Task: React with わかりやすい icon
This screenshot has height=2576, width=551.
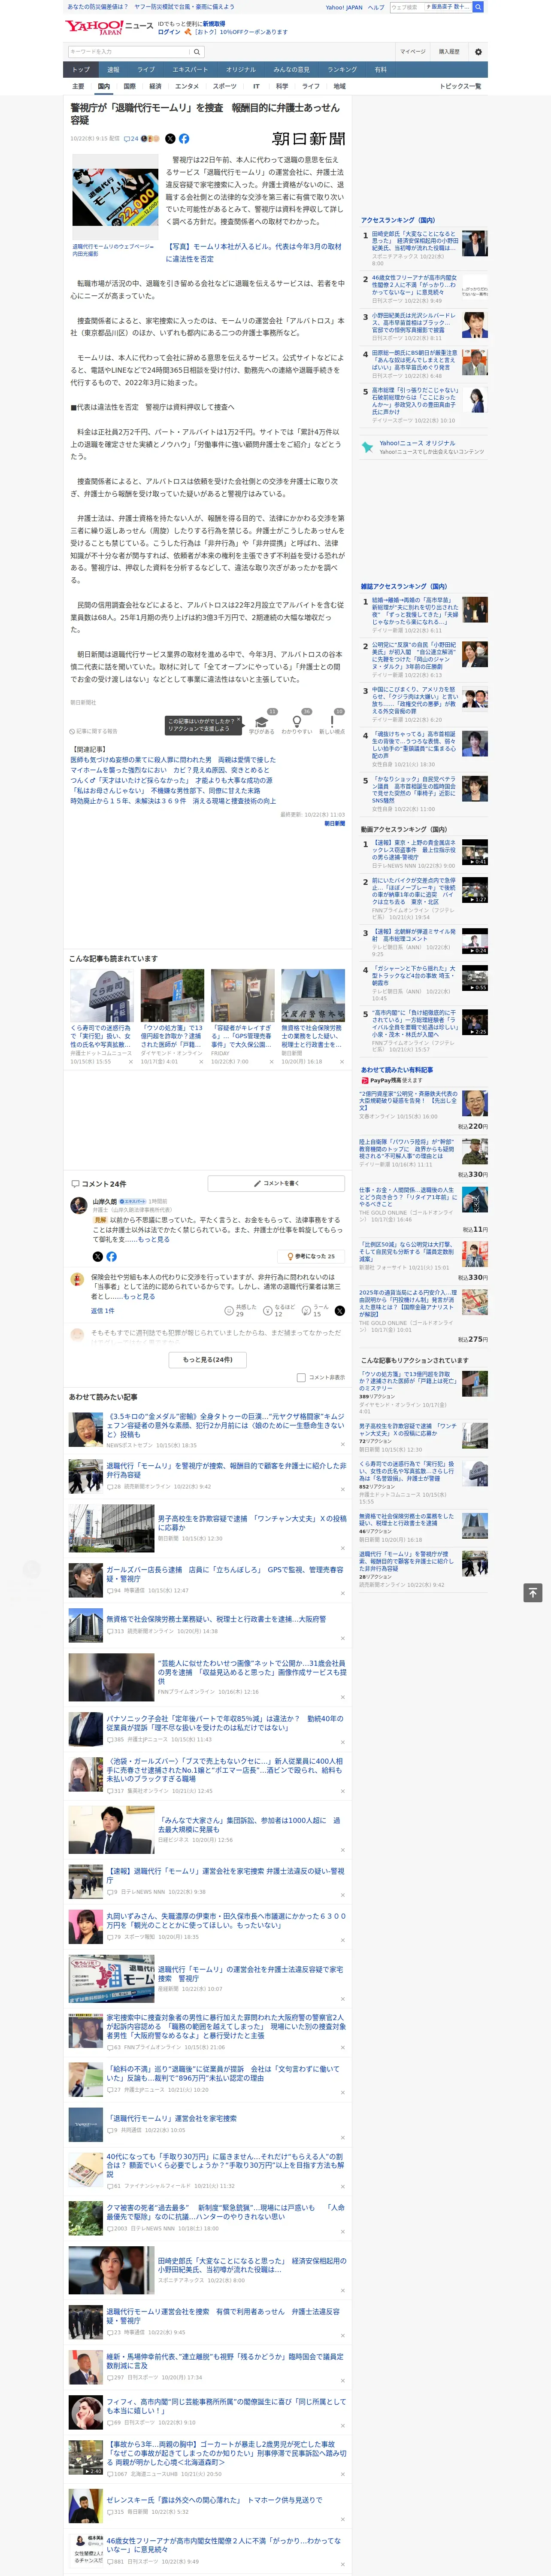Action: 297,723
